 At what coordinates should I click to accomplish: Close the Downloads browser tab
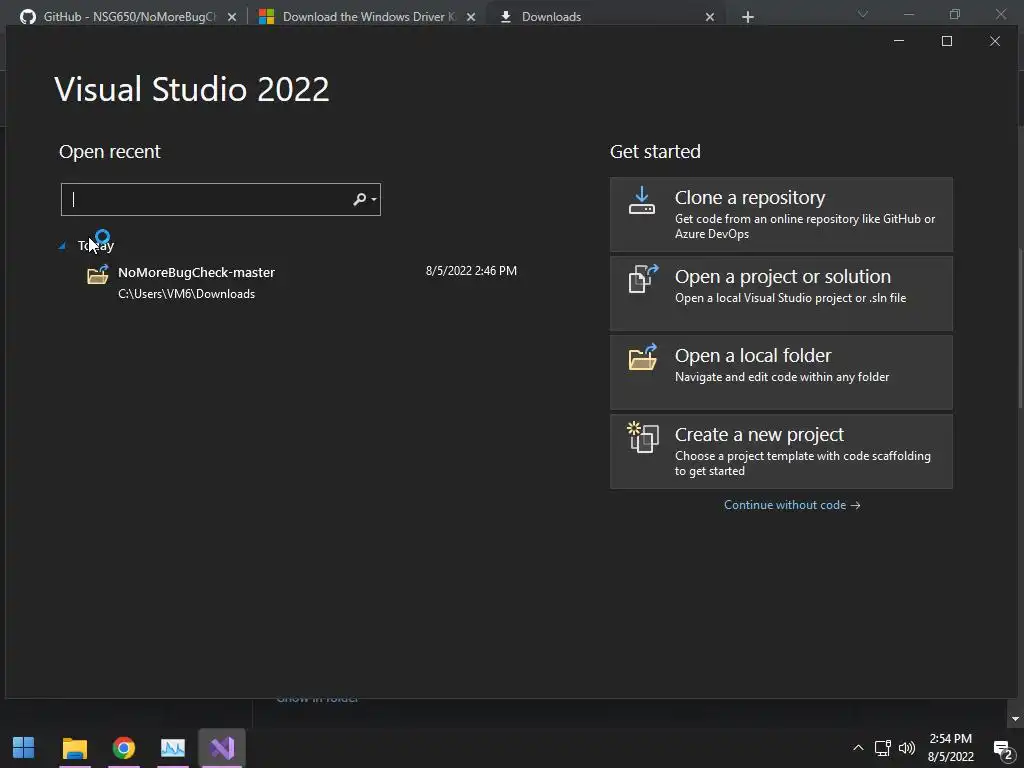[710, 18]
